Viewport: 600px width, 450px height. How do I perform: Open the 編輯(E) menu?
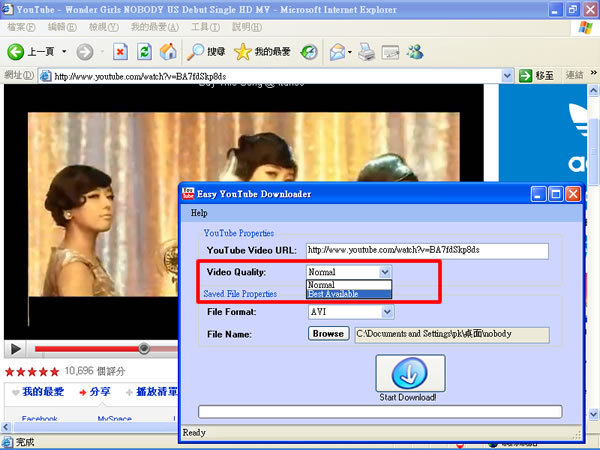[62, 27]
